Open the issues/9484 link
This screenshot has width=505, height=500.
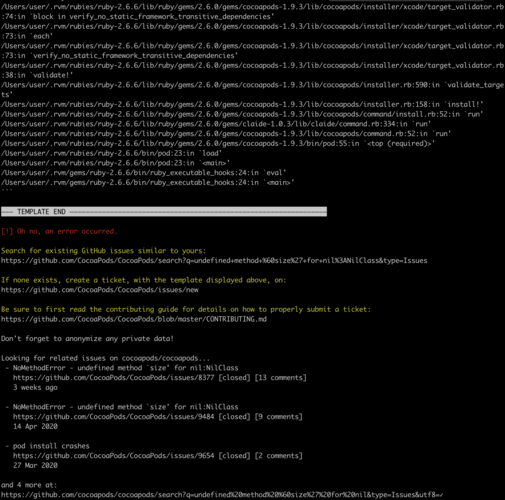pyautogui.click(x=113, y=417)
